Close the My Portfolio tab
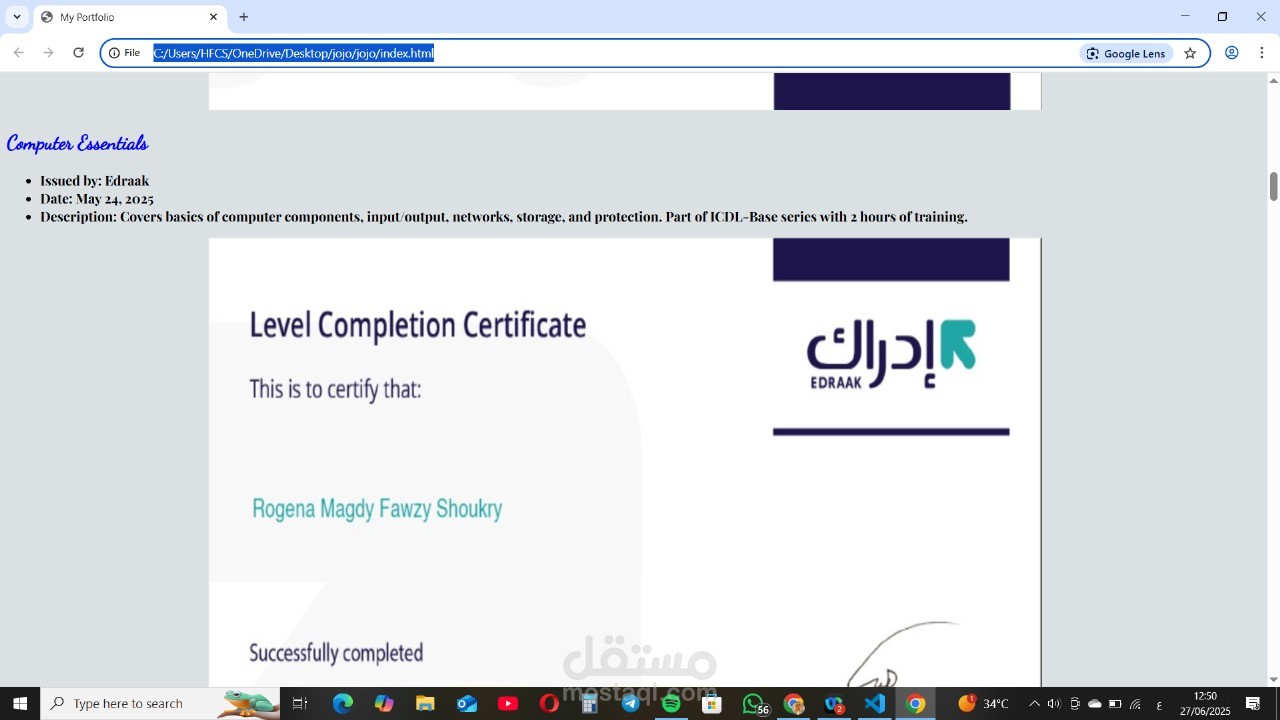 213,17
